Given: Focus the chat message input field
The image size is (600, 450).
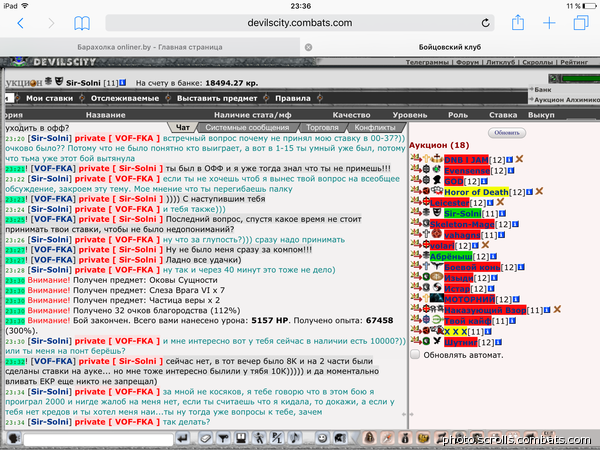Looking at the screenshot, I should [98, 439].
